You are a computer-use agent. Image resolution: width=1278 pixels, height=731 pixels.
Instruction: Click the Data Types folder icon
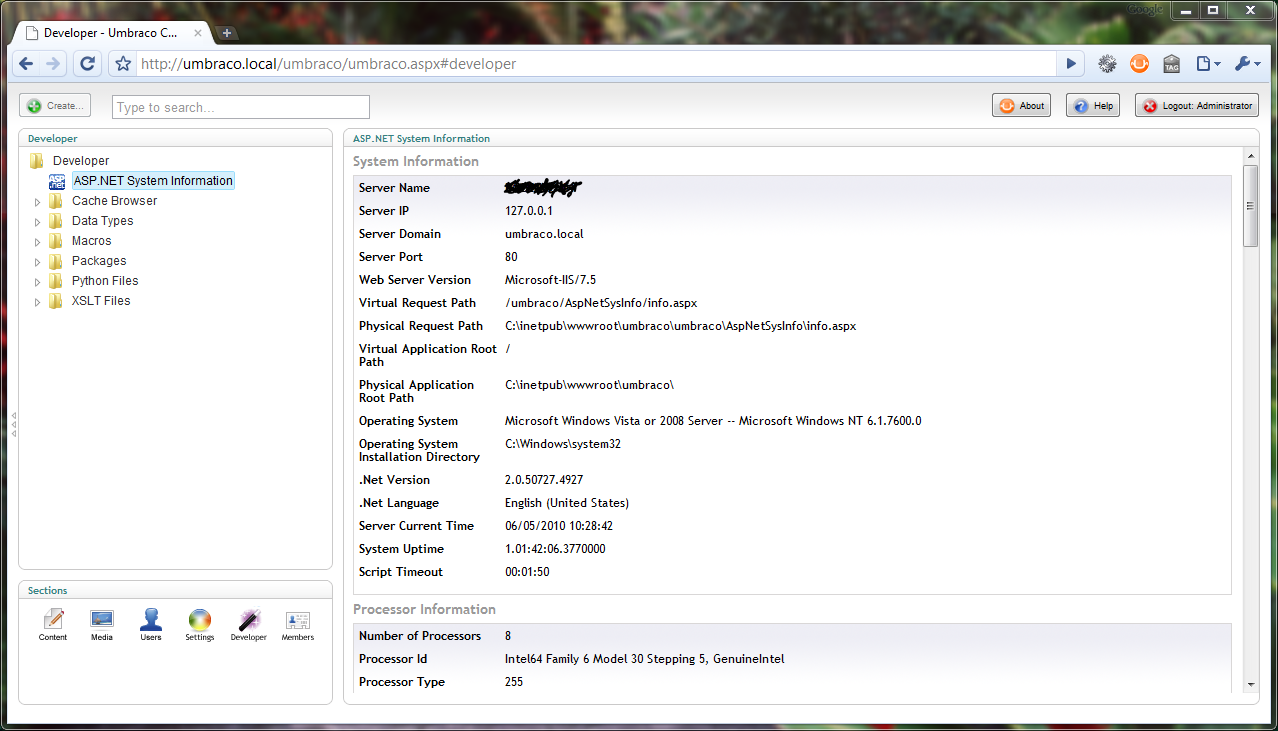[56, 221]
